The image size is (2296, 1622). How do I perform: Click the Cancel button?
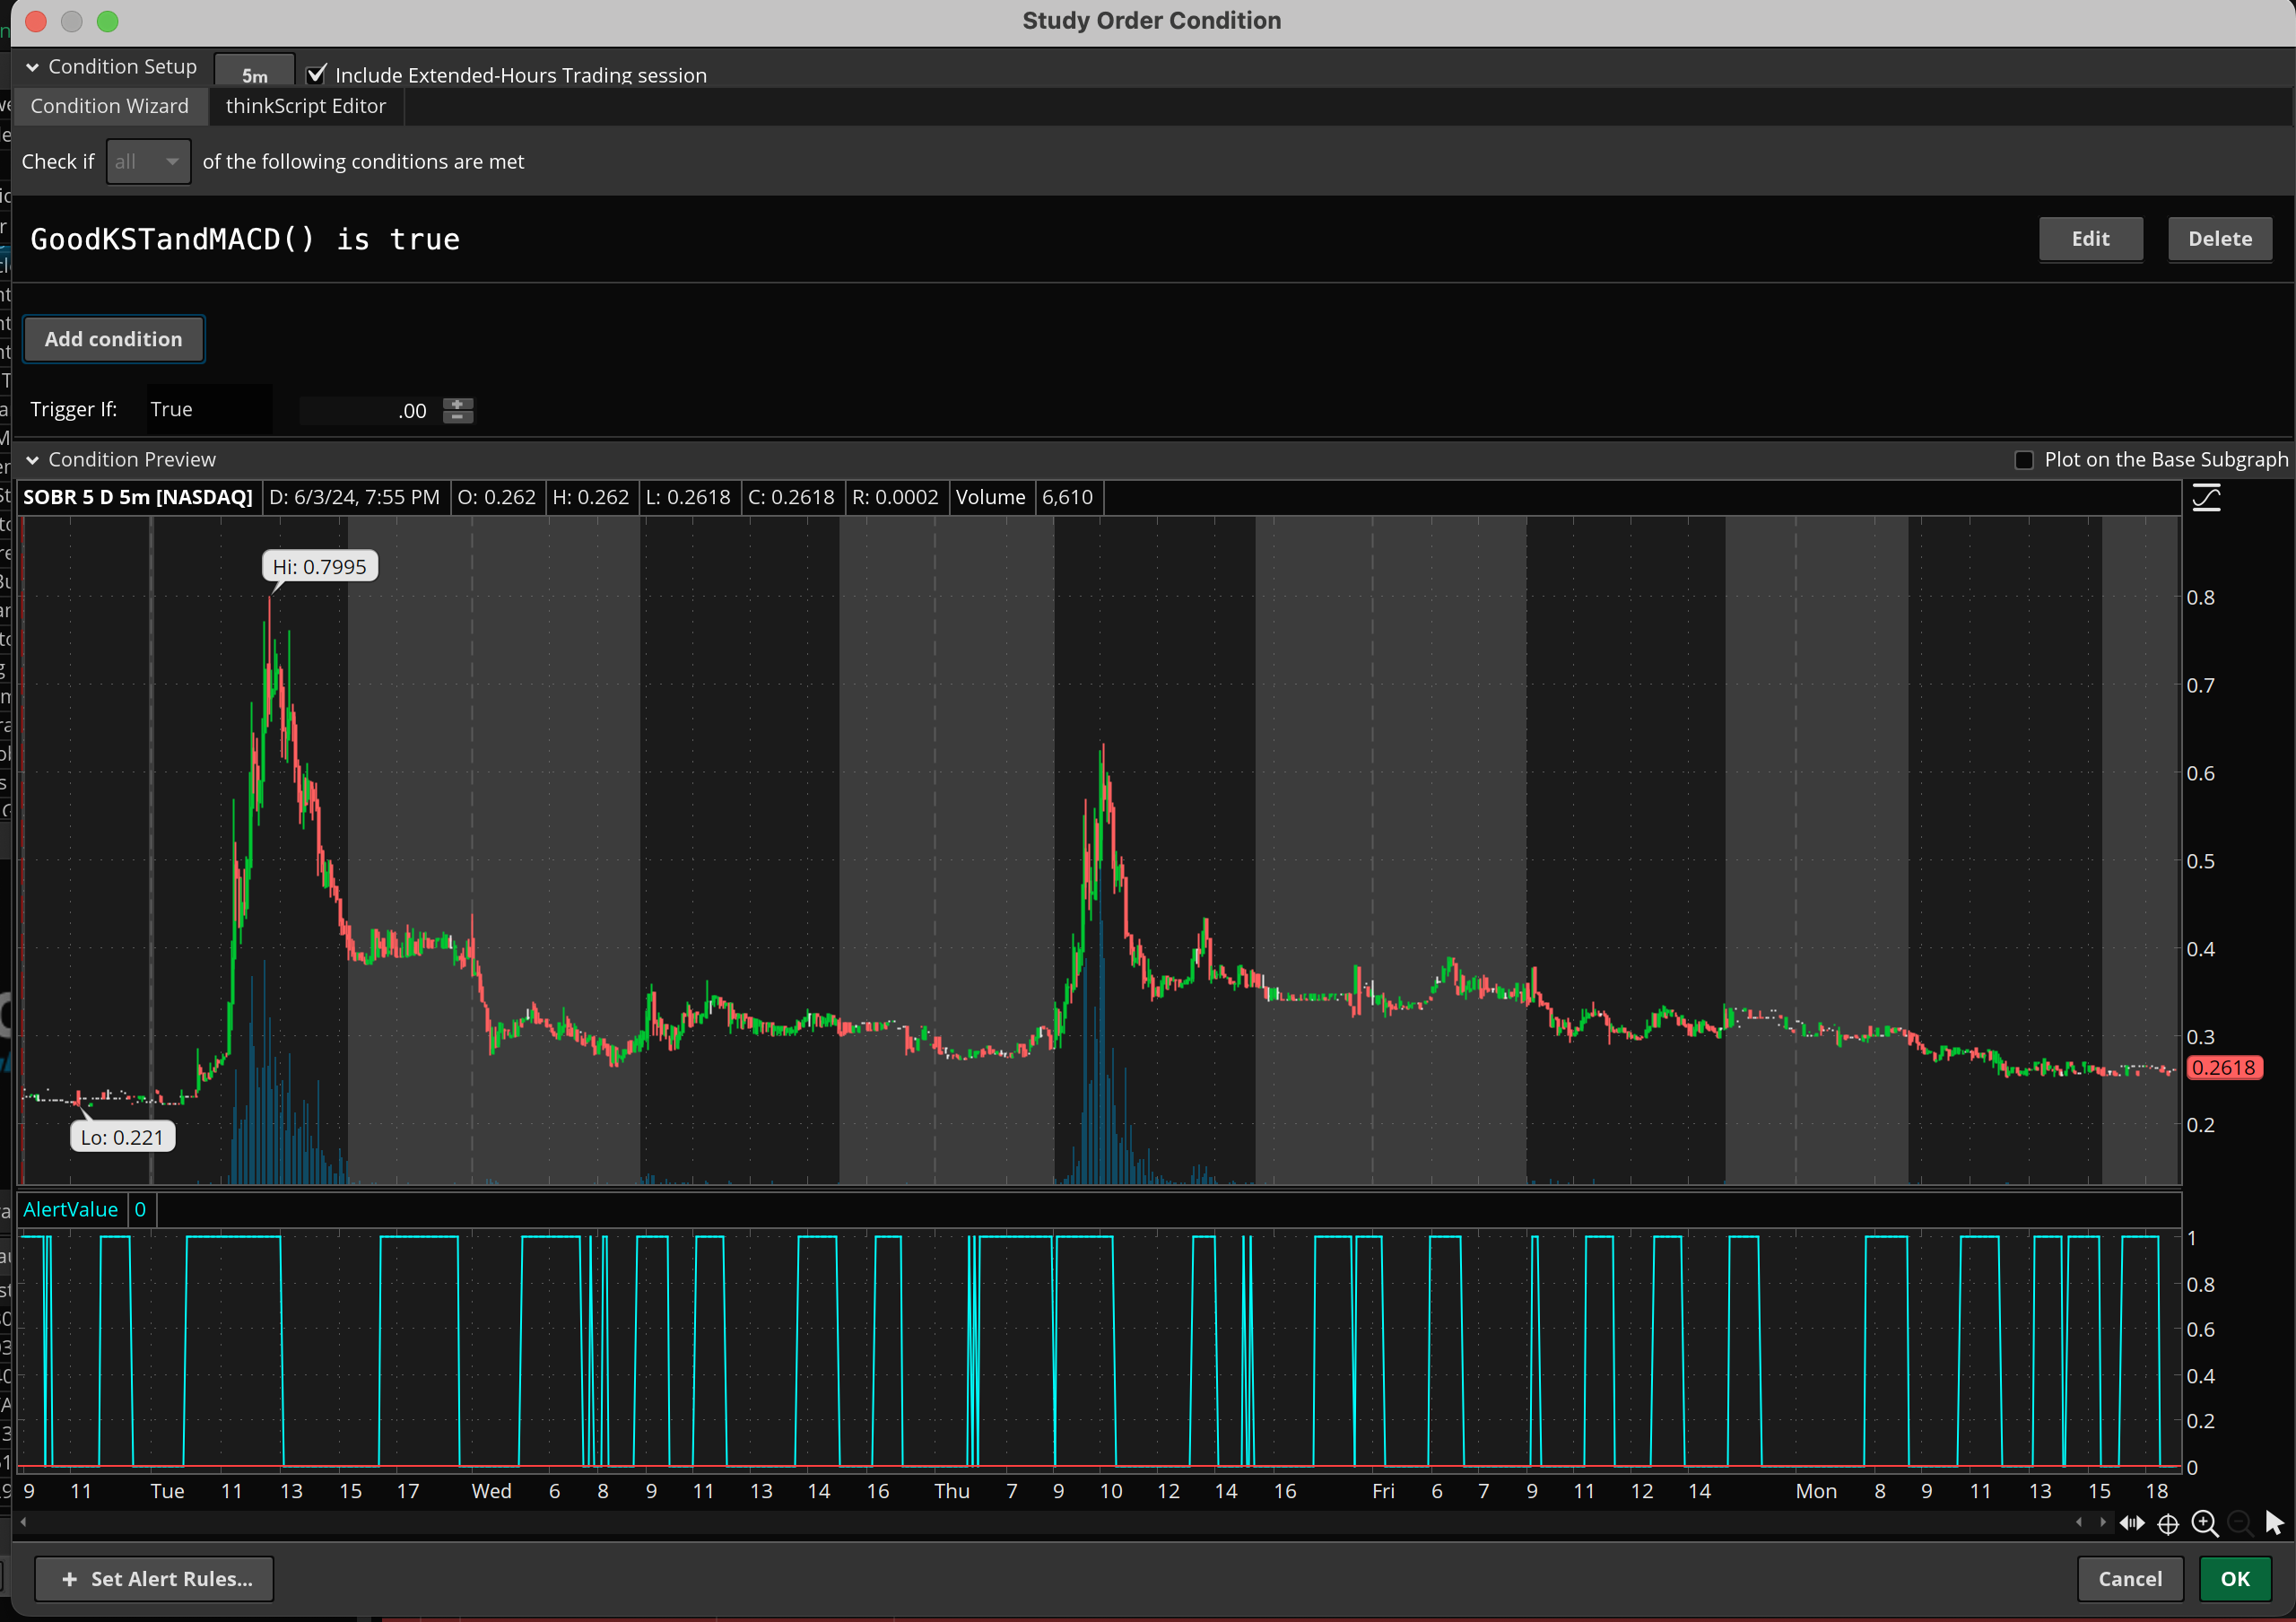tap(2130, 1579)
